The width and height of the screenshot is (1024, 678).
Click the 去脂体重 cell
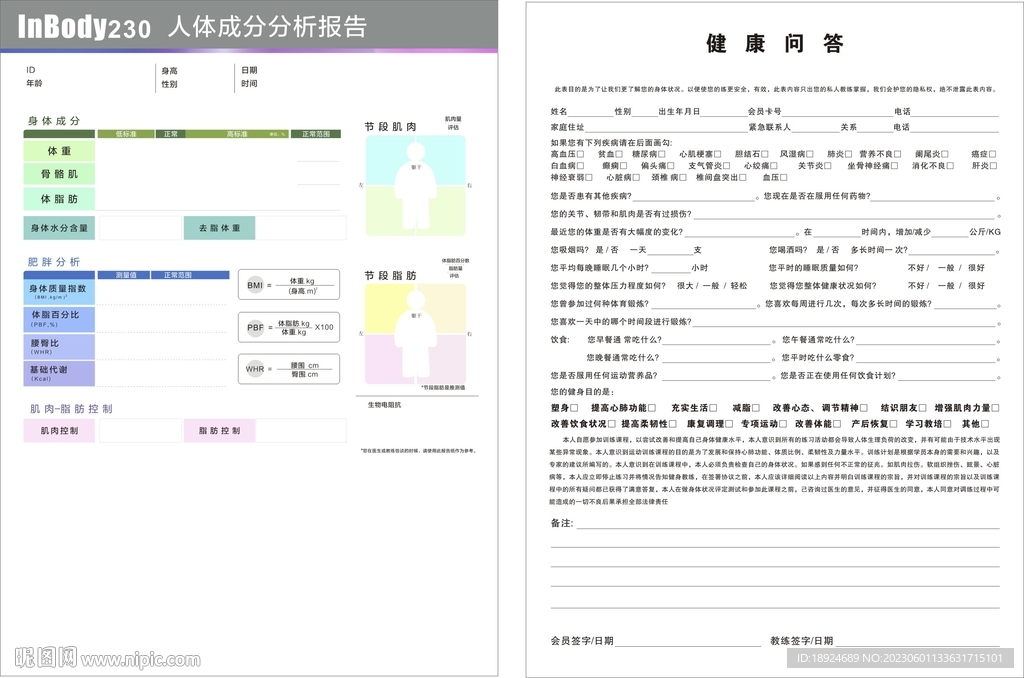[x=219, y=228]
